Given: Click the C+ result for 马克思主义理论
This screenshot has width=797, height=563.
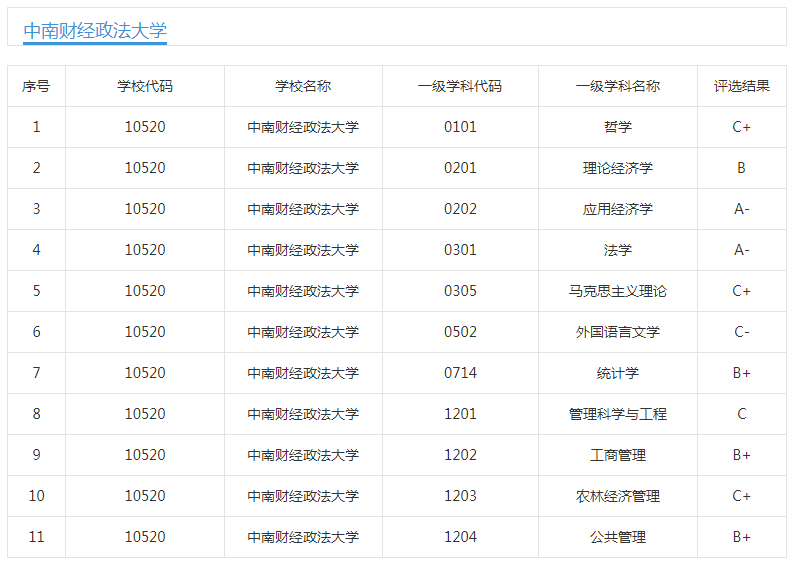Looking at the screenshot, I should [742, 291].
